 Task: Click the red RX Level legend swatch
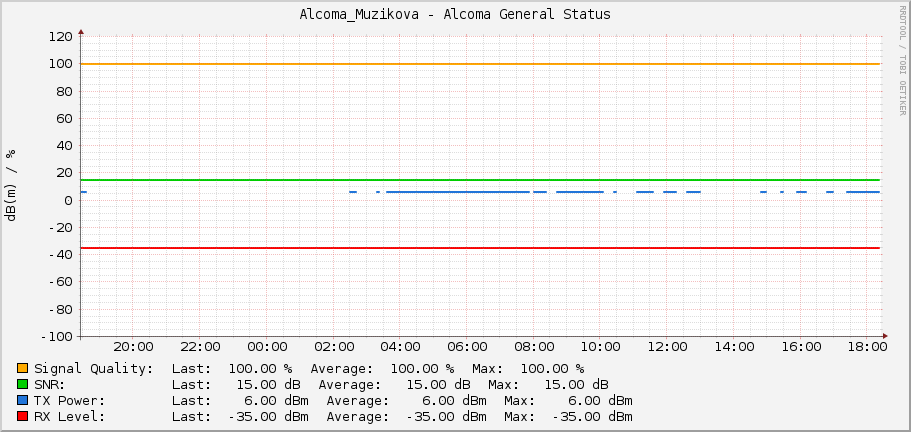click(22, 417)
